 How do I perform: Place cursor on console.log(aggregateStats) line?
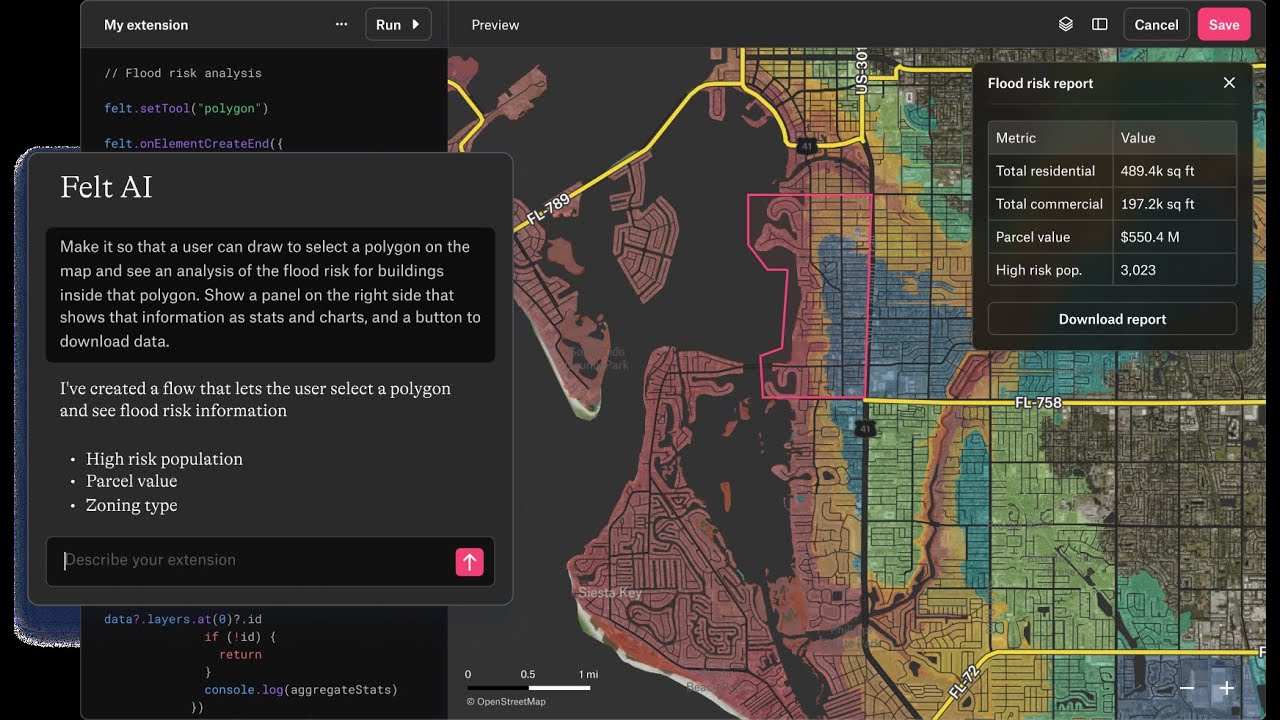[301, 689]
